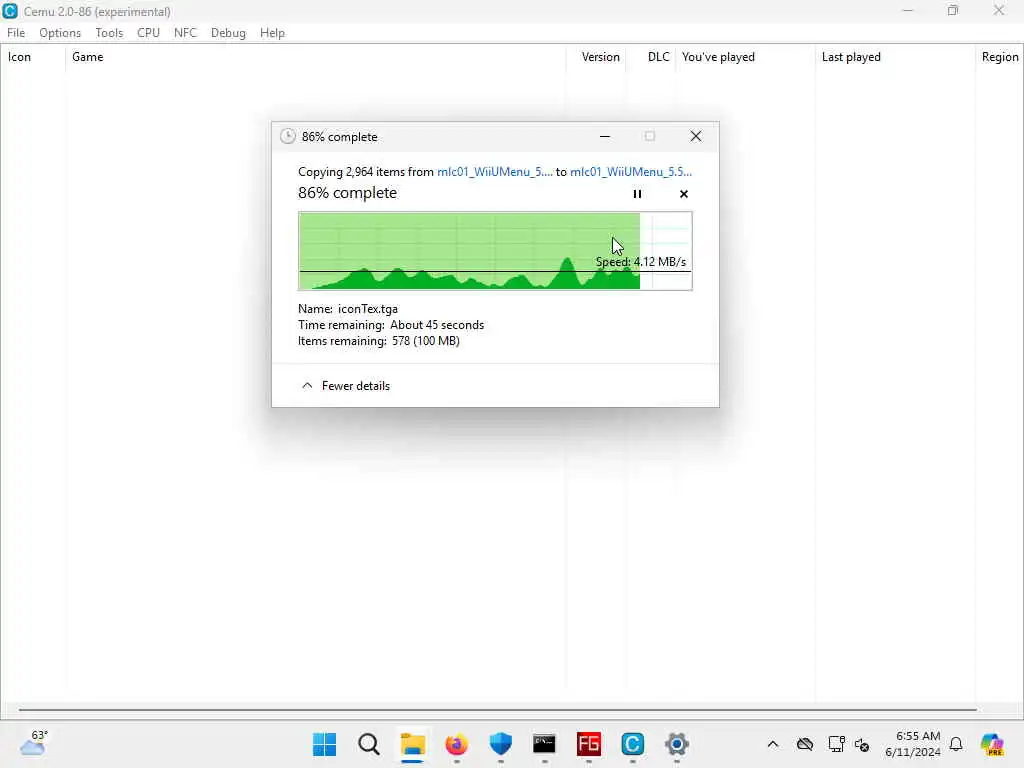Screen dimensions: 1024x768
Task: Open Copilot preview icon
Action: tap(992, 744)
